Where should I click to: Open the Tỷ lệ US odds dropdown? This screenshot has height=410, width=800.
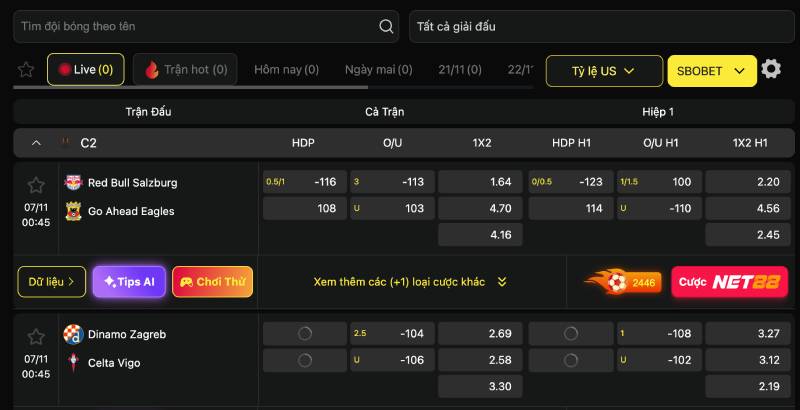604,71
